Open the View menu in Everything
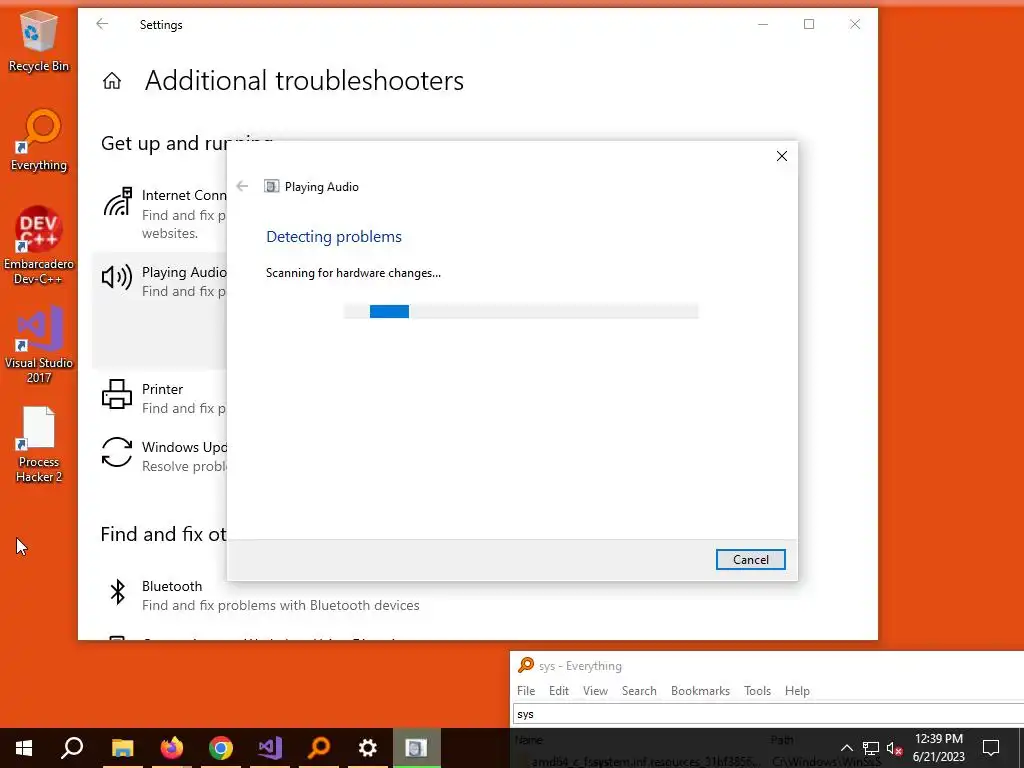The height and width of the screenshot is (768, 1024). [x=595, y=690]
